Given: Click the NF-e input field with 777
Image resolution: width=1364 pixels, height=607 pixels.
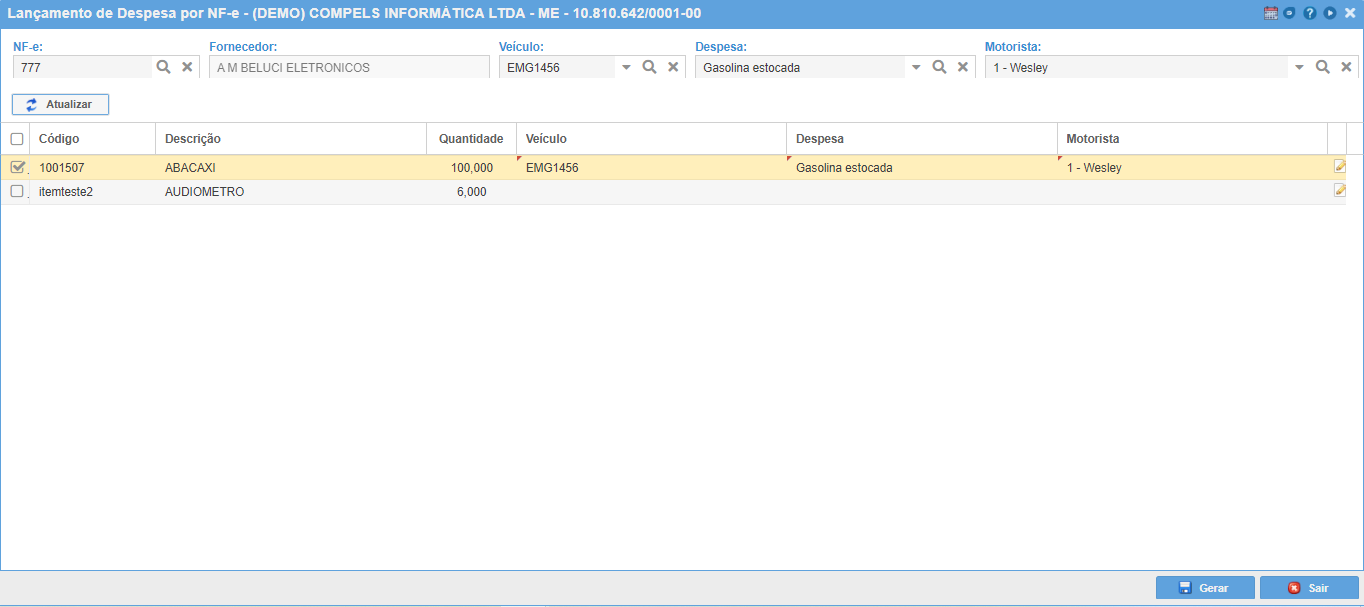Looking at the screenshot, I should tap(83, 67).
